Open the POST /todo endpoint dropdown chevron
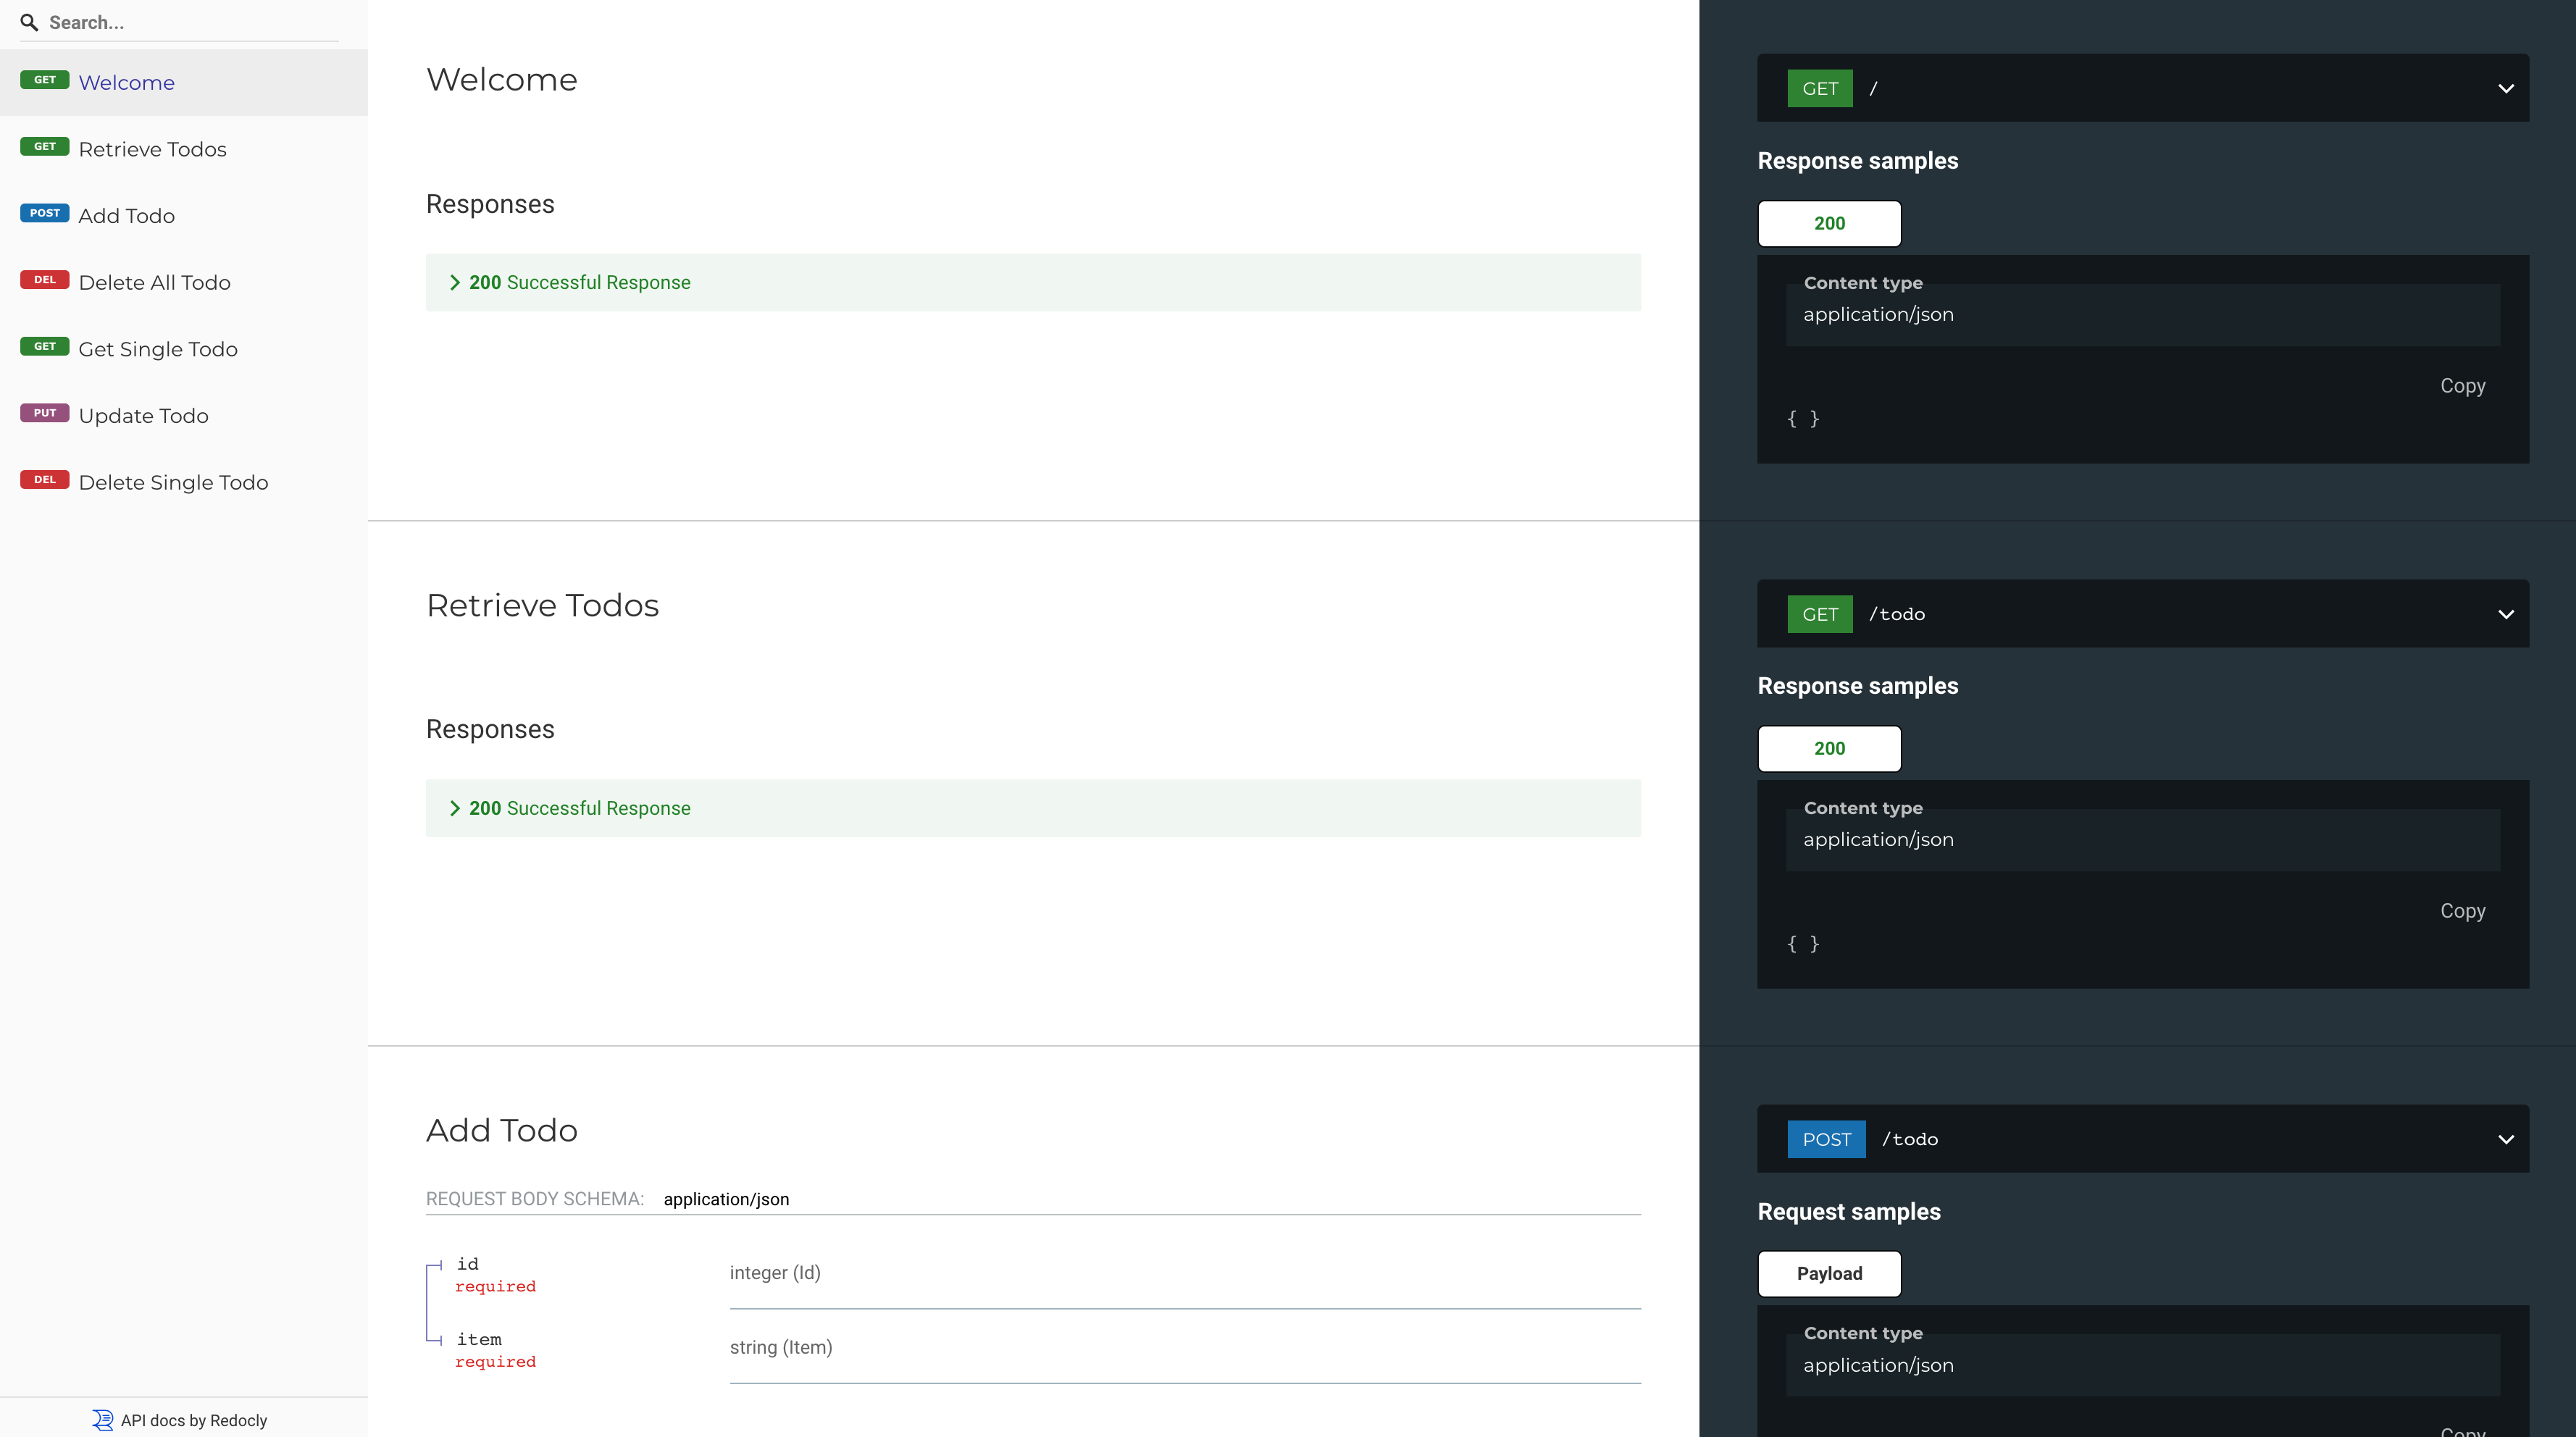Screen dimensions: 2576x1437 2505,1139
